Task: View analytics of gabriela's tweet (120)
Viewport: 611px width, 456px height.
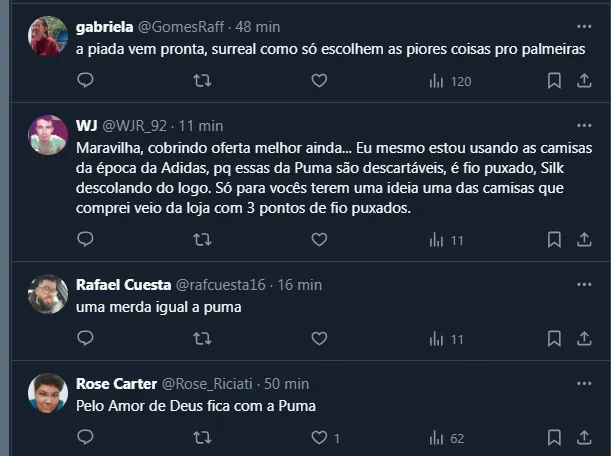Action: [449, 81]
